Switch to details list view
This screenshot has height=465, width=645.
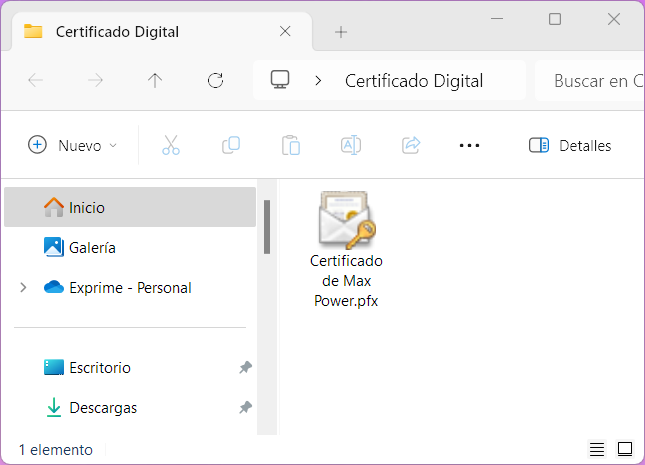click(x=597, y=449)
